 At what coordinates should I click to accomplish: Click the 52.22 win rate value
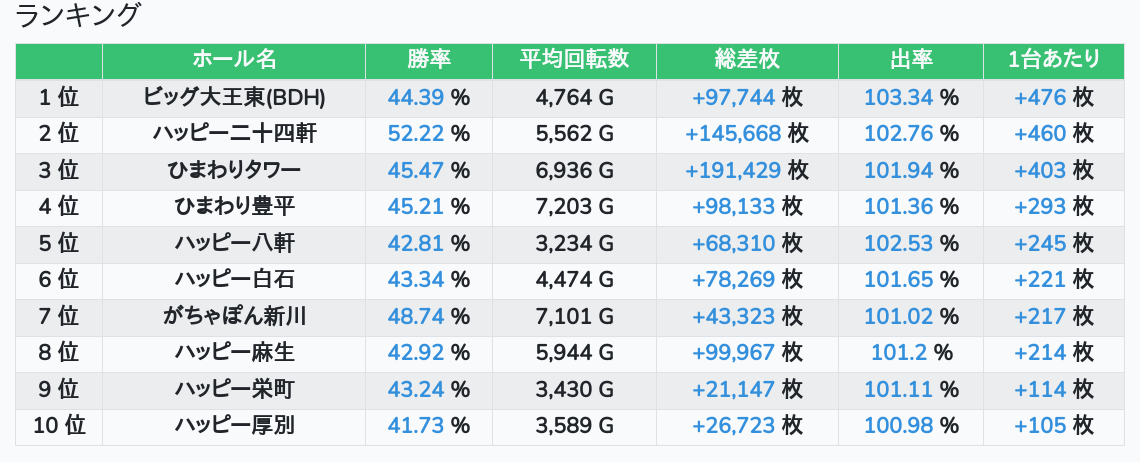click(x=416, y=133)
